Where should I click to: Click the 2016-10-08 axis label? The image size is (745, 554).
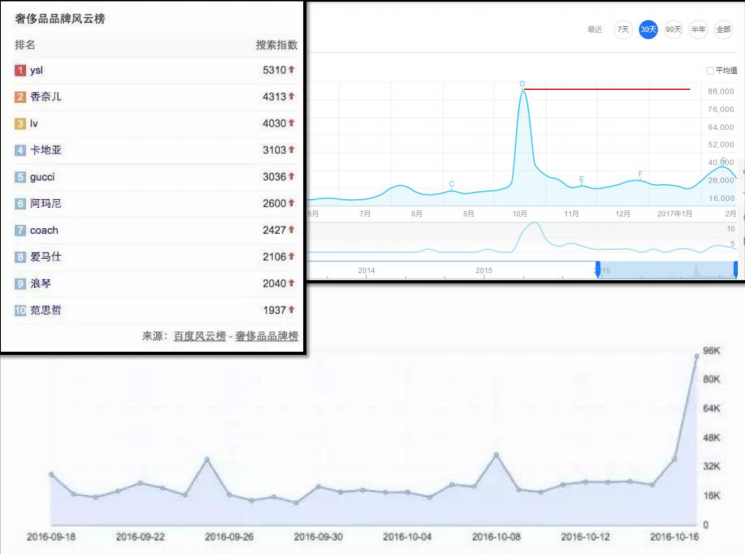pos(496,537)
